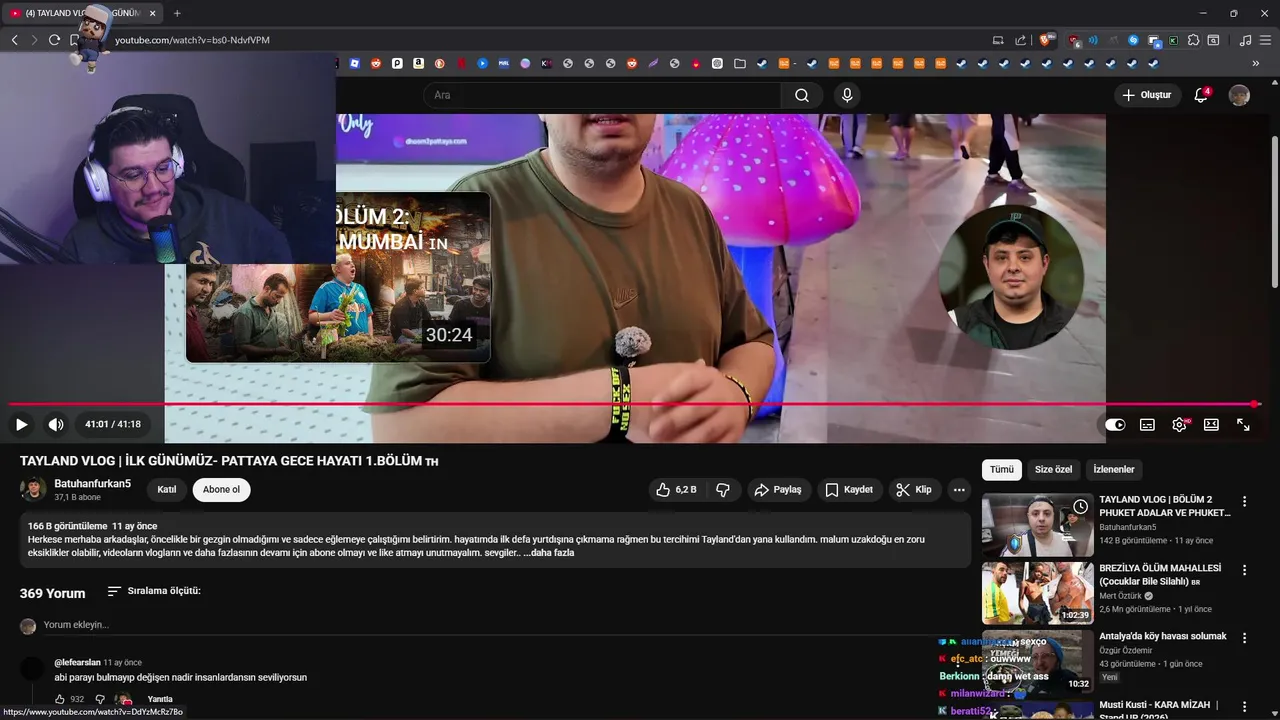Click the address bar URL
This screenshot has height=720, width=1280.
192,40
